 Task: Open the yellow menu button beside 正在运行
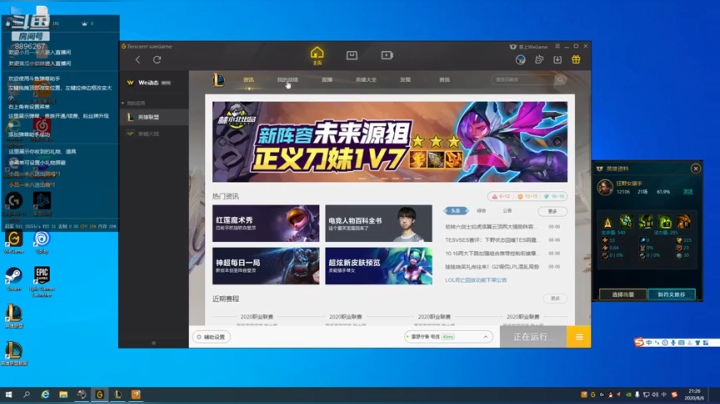click(x=579, y=337)
